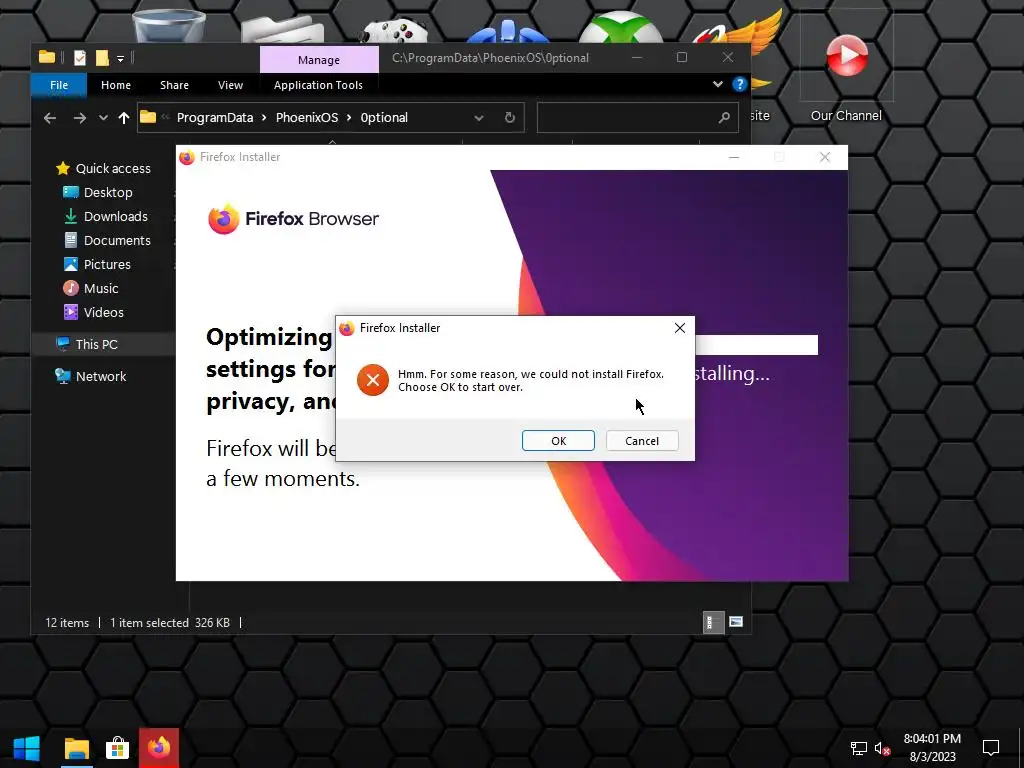Close the Firefox Installer main window
Viewport: 1024px width, 768px height.
coord(825,157)
